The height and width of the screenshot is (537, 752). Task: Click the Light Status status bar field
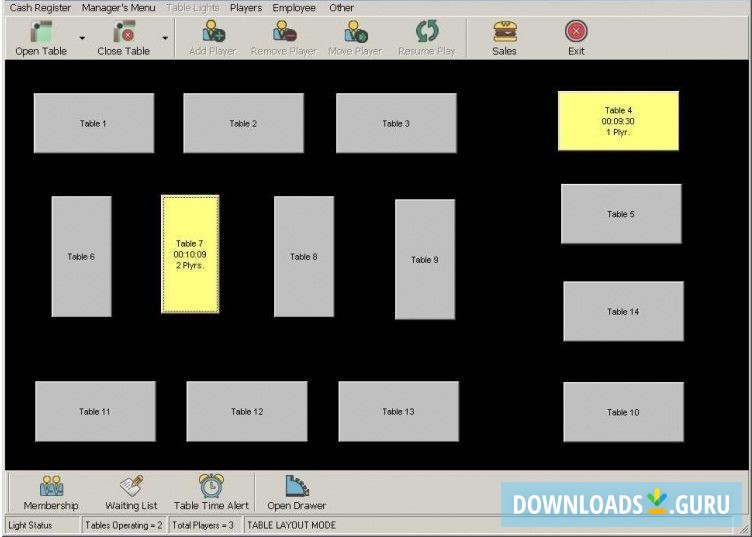[x=42, y=525]
